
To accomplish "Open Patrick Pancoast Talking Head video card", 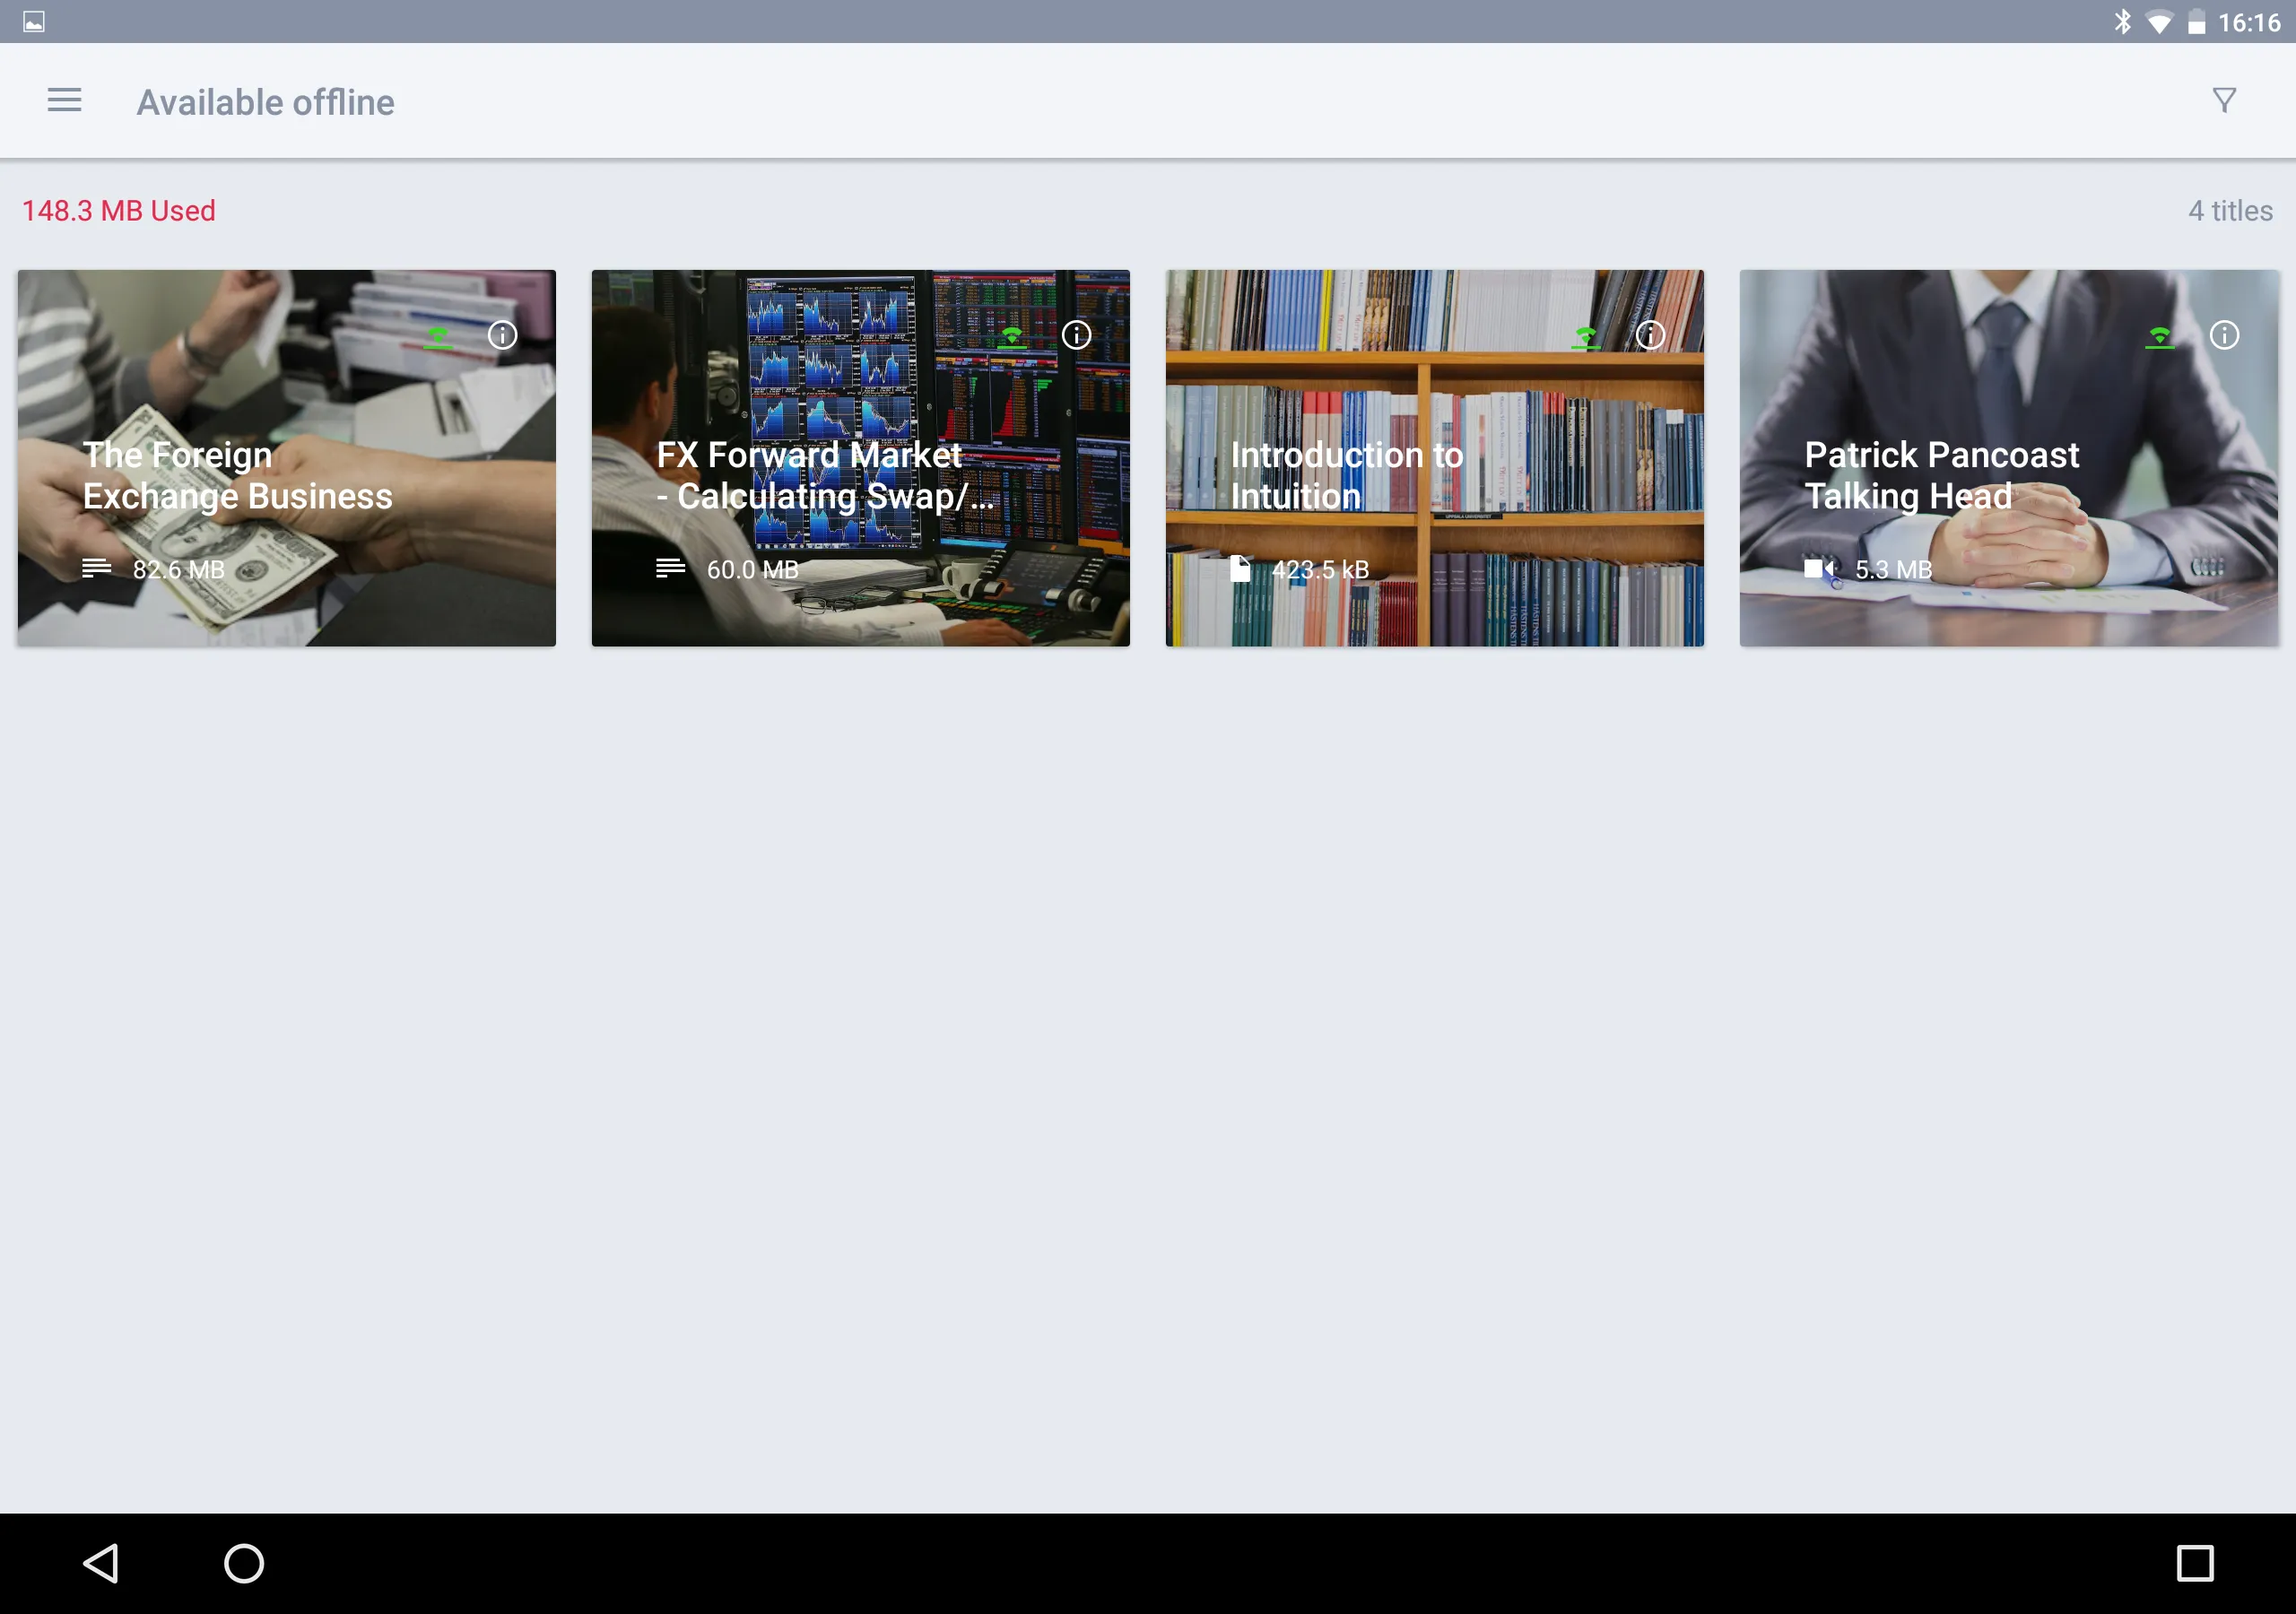I will pos(2009,458).
